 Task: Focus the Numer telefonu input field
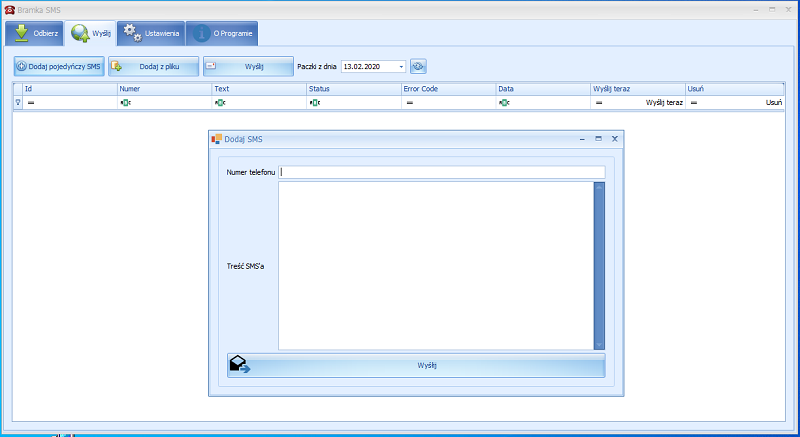442,172
